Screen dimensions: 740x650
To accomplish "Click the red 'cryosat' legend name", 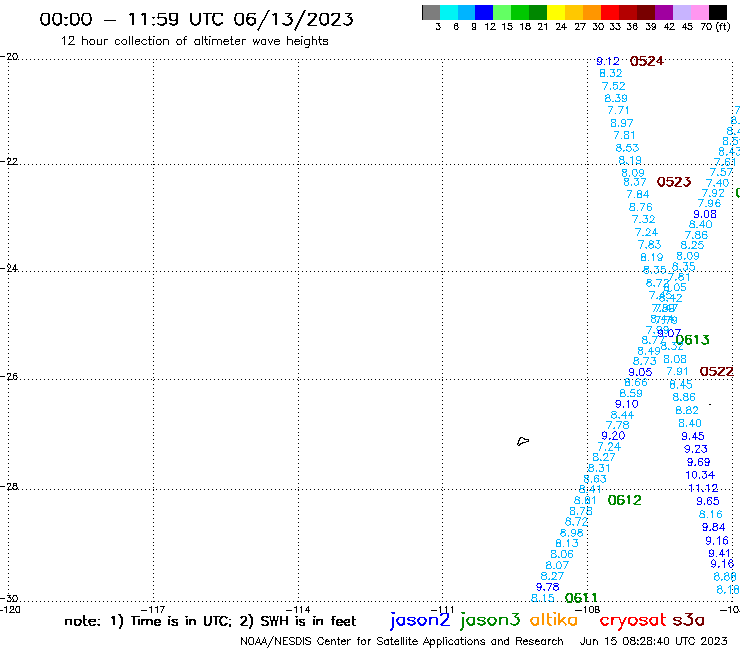I will [632, 620].
